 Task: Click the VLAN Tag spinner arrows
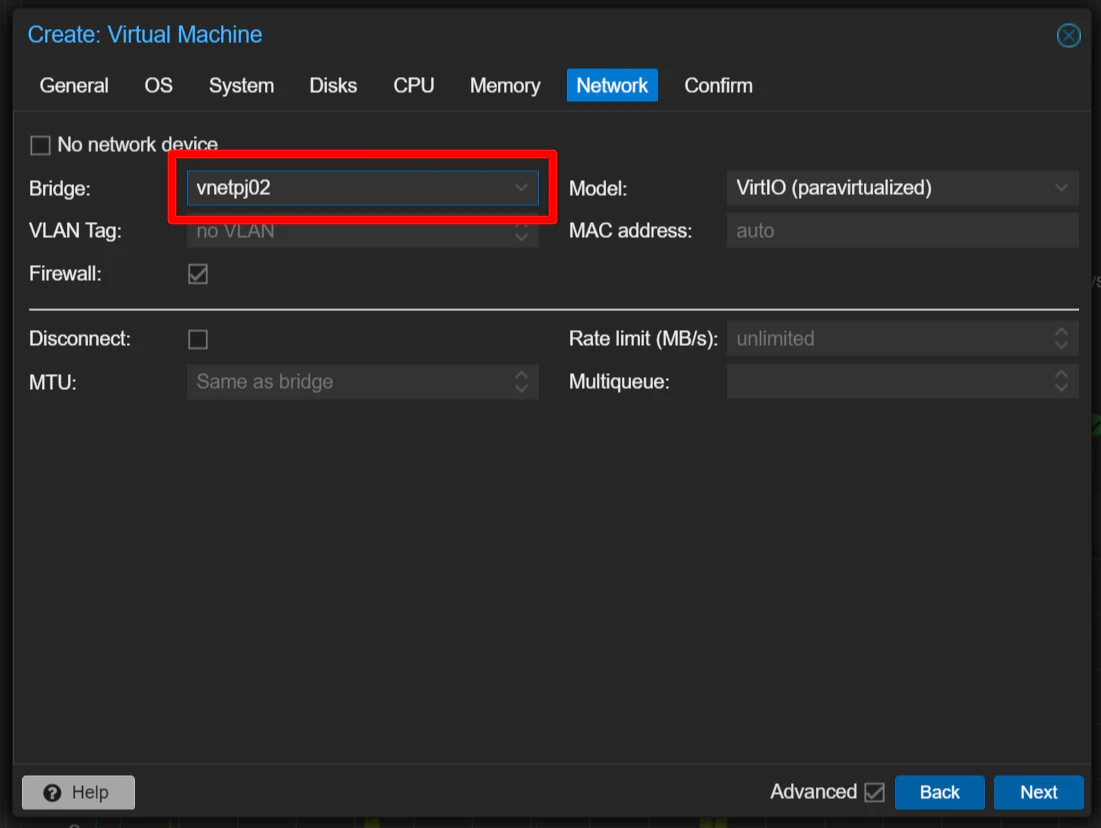click(x=521, y=231)
